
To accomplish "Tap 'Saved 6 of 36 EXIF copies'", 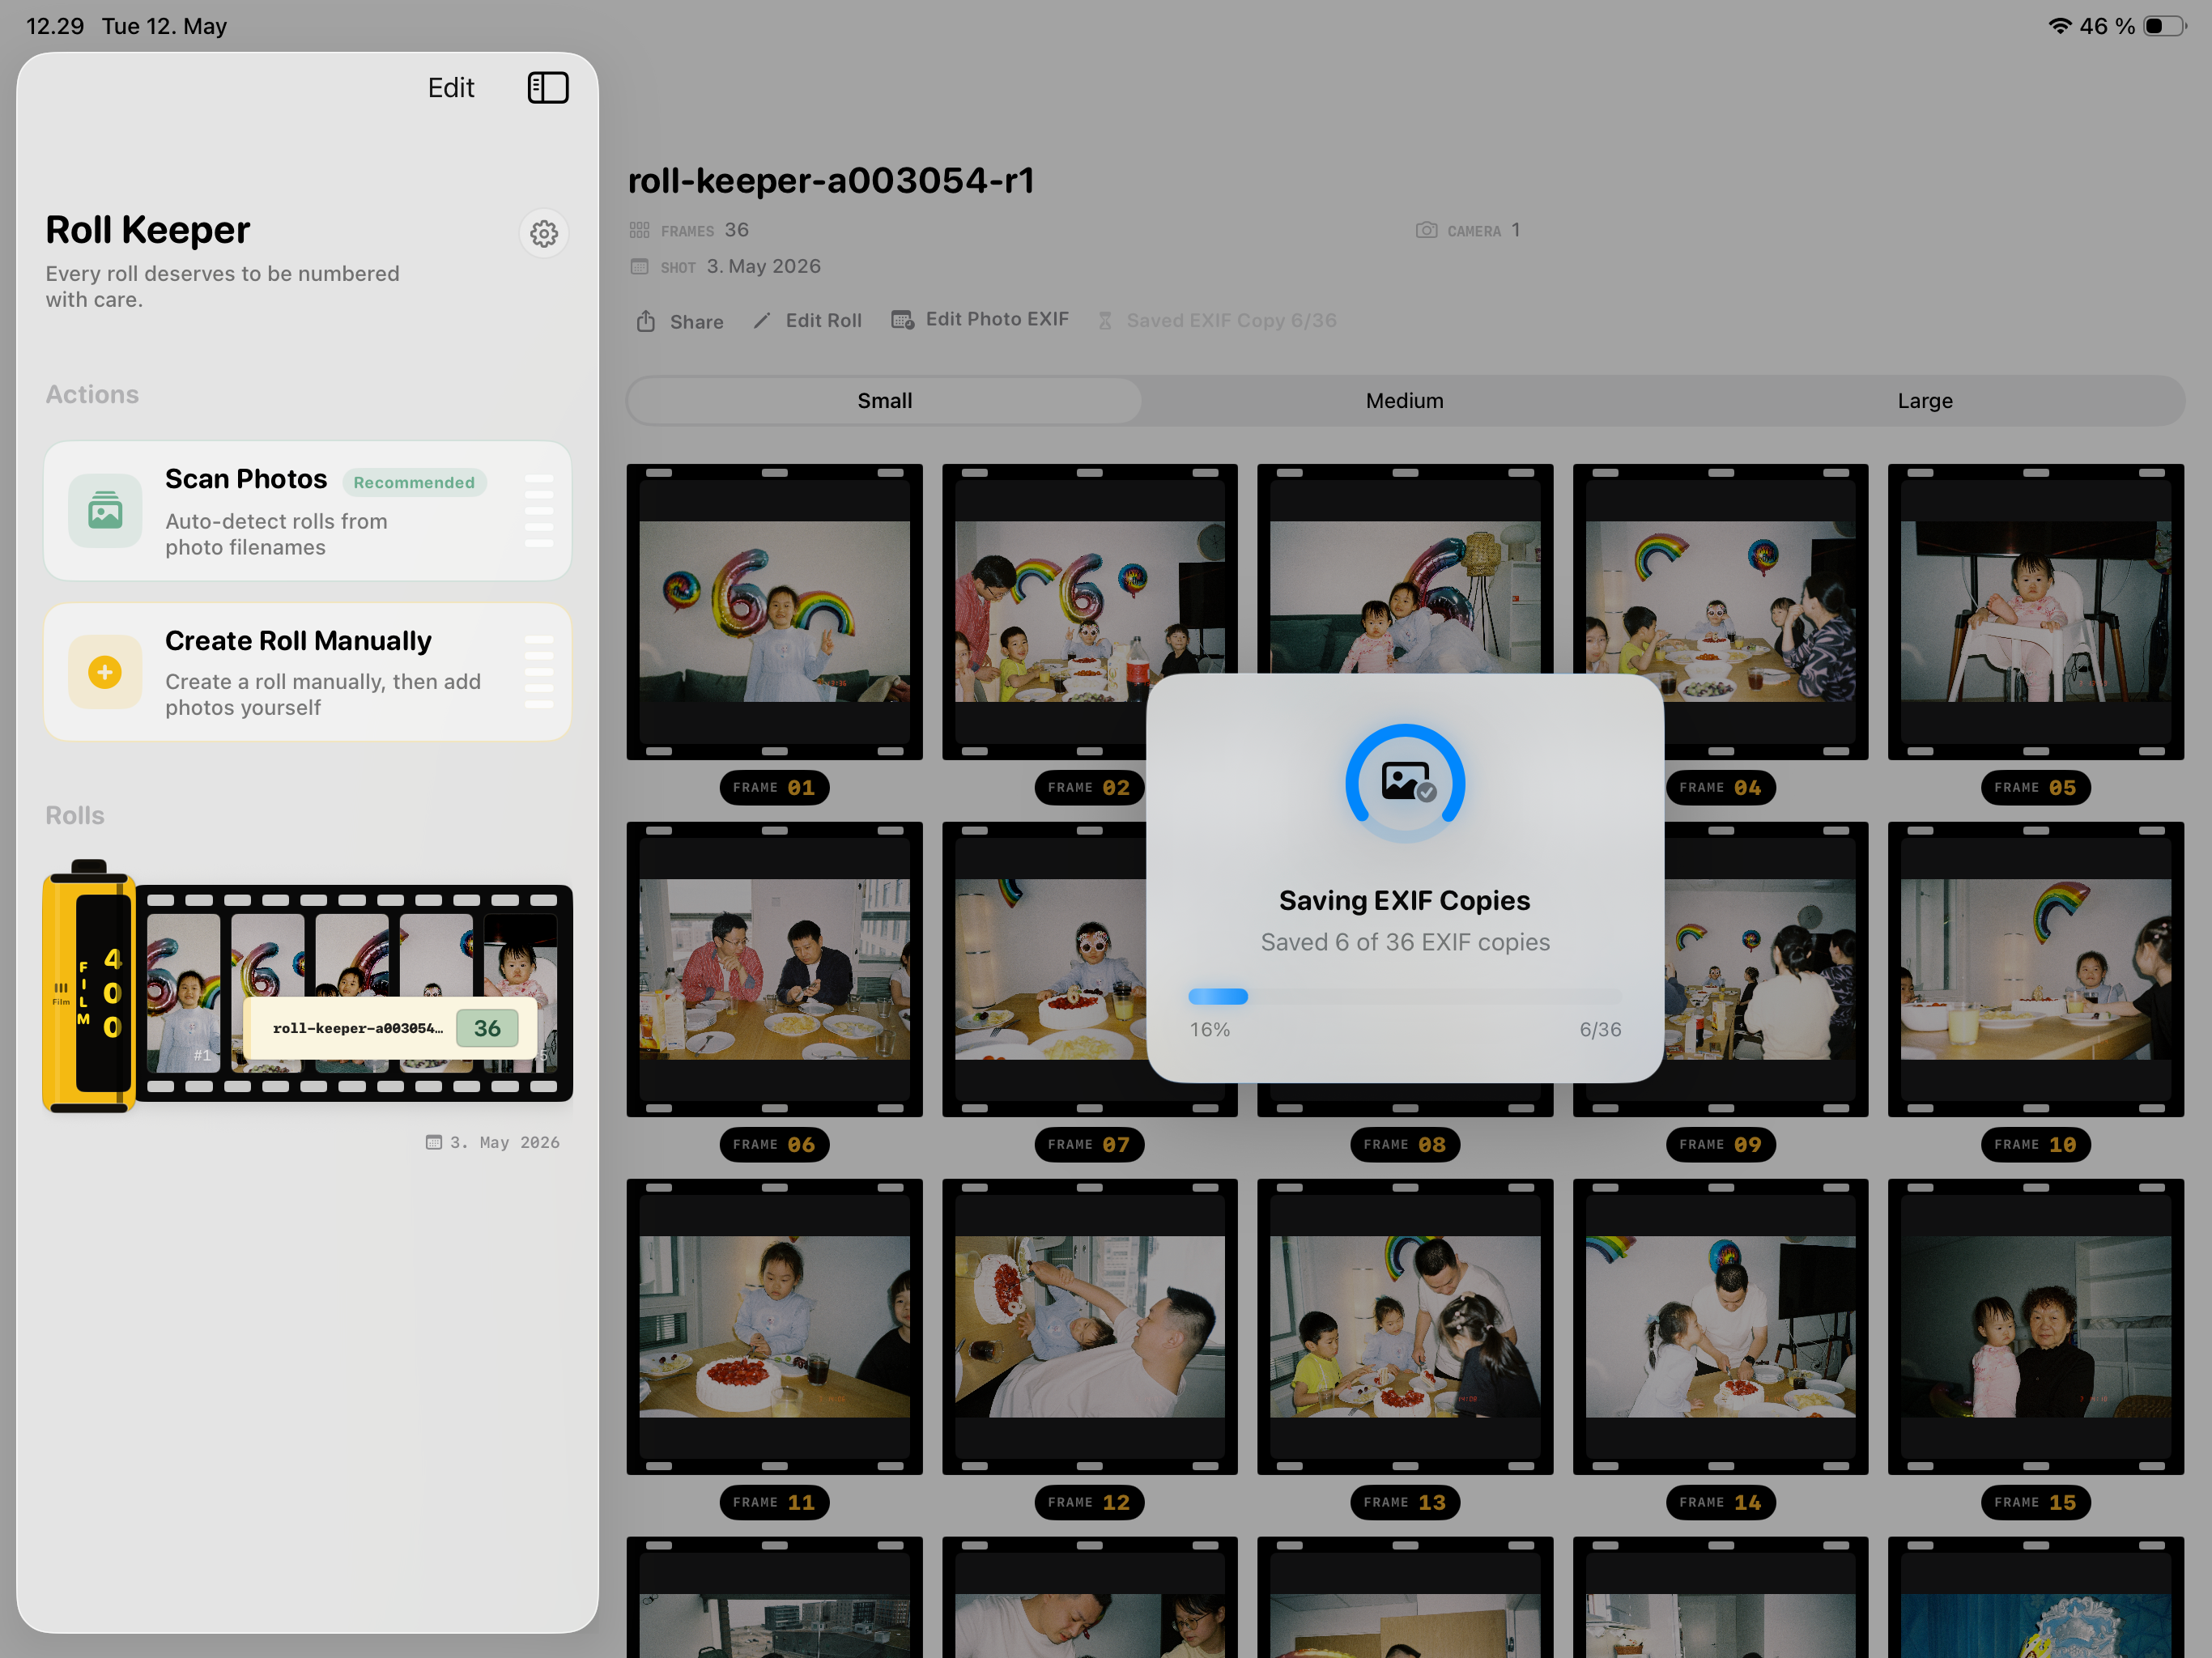I will coord(1405,942).
